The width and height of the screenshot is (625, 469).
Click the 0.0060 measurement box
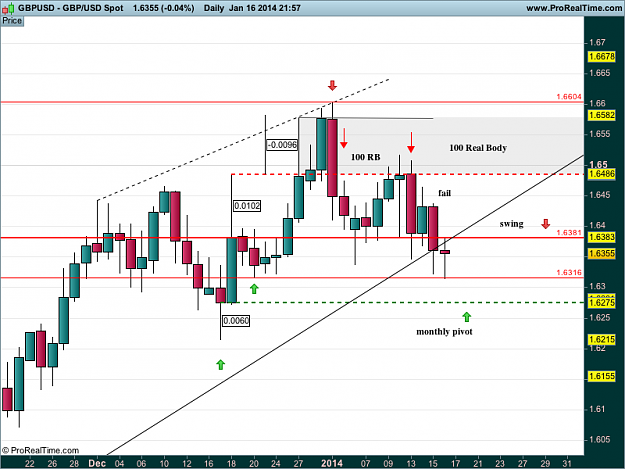(236, 321)
